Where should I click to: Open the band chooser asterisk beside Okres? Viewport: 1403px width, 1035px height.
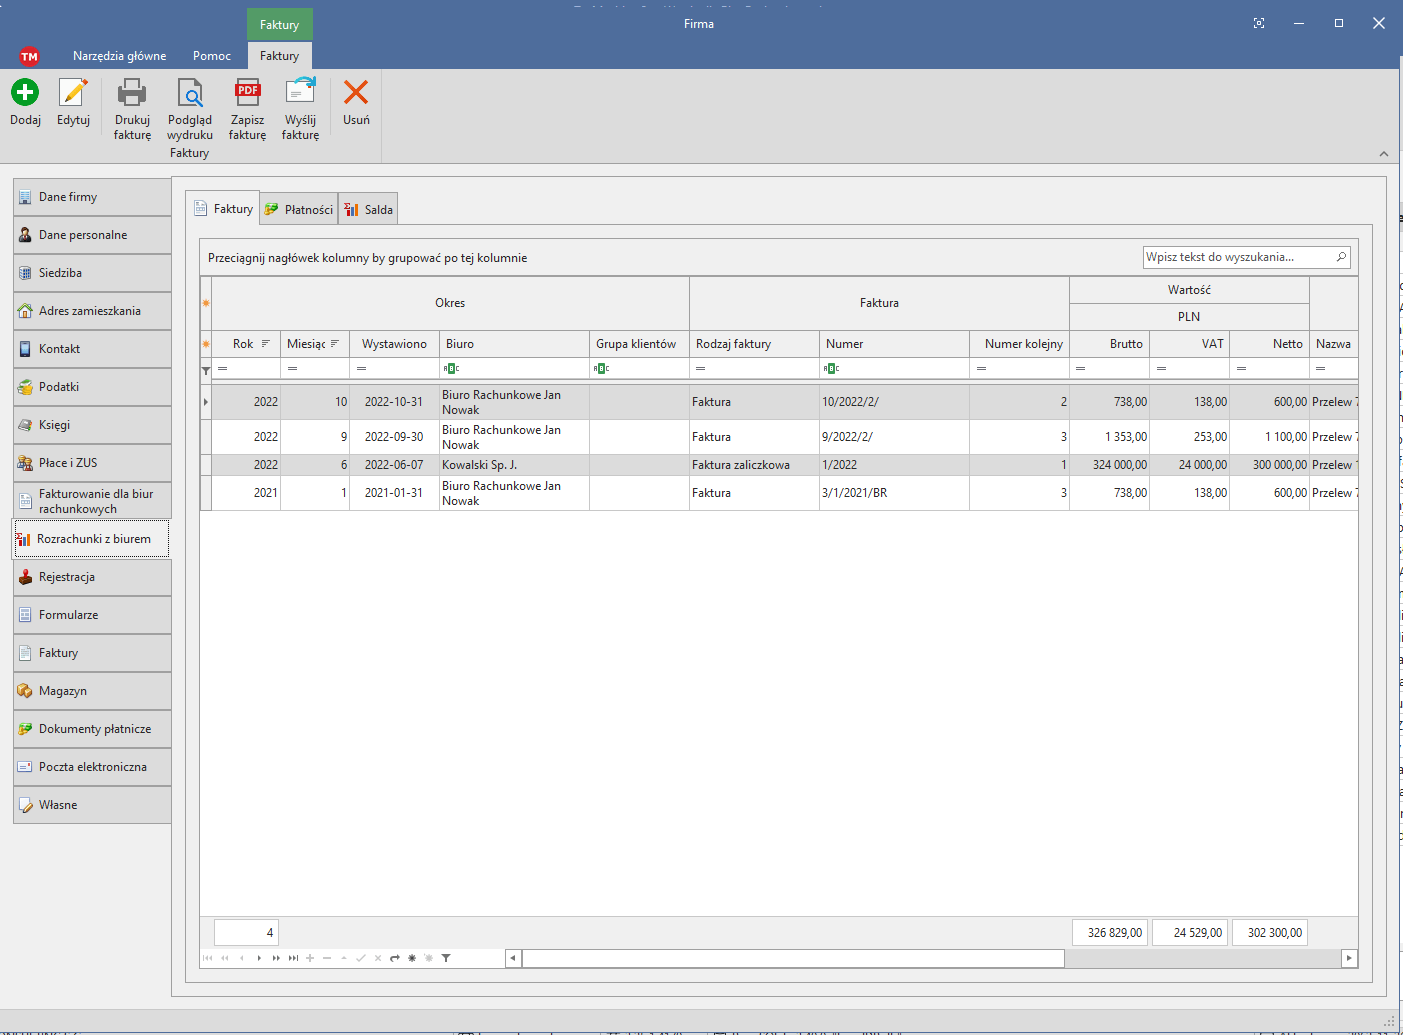(x=206, y=303)
